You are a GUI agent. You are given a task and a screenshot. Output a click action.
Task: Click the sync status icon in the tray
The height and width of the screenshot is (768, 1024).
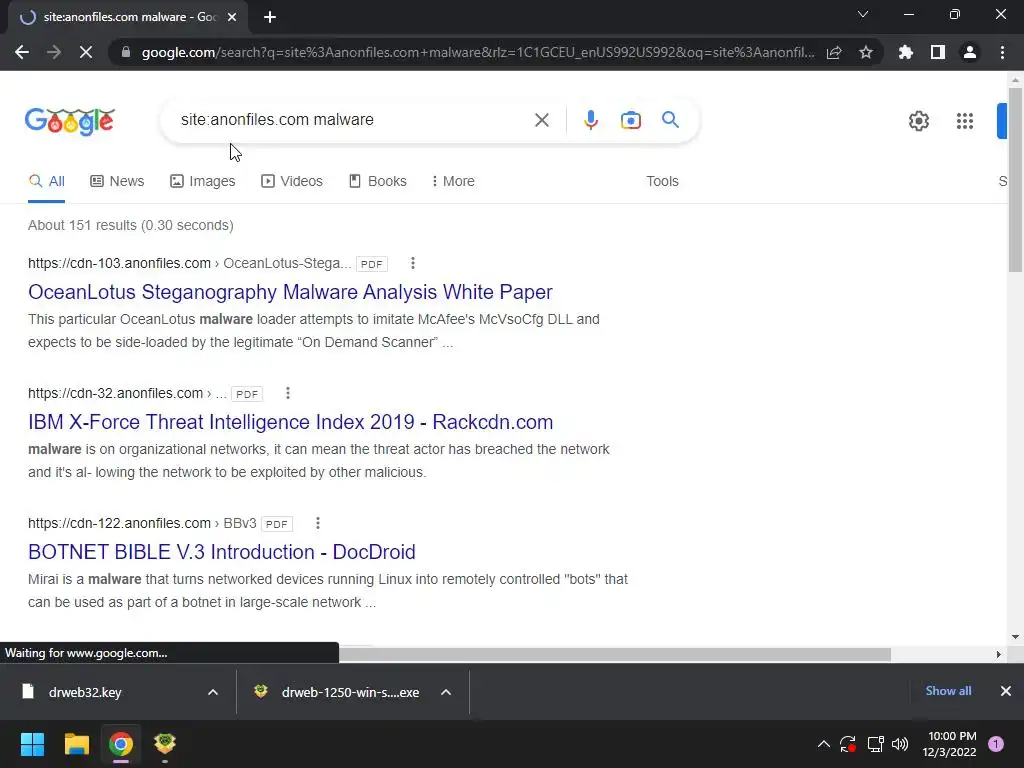pyautogui.click(x=848, y=744)
